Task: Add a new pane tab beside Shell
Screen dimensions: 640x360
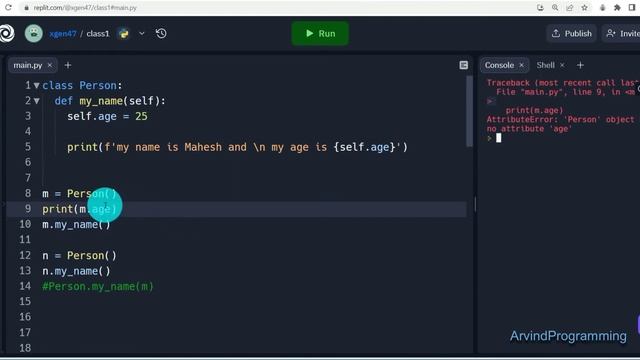Action: [x=580, y=65]
